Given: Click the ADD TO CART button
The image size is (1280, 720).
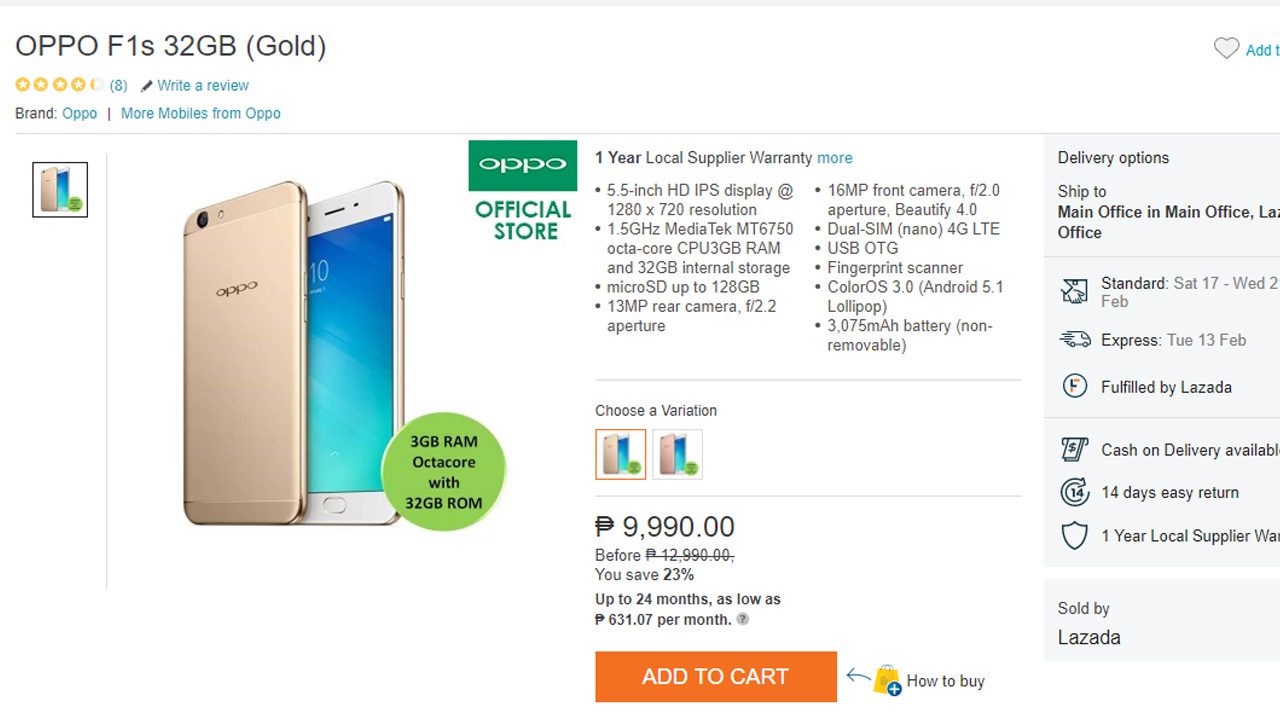Looking at the screenshot, I should pos(715,676).
